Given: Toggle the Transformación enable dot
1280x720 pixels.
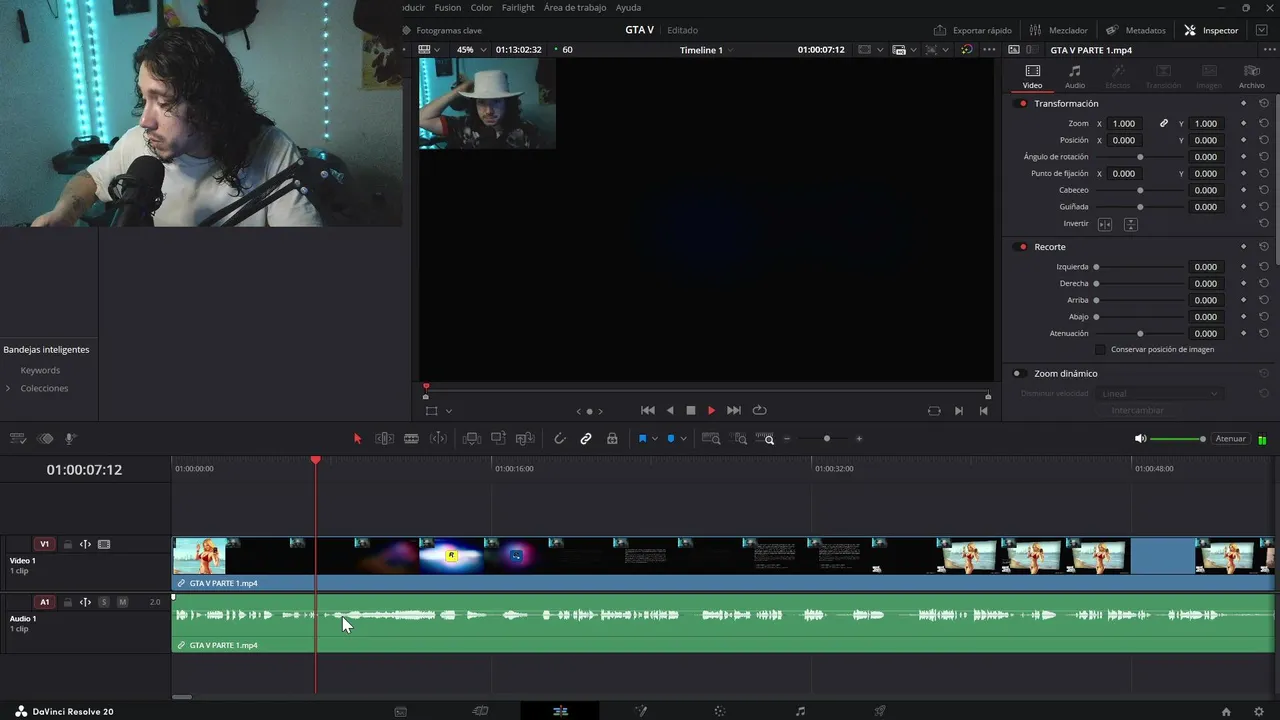Looking at the screenshot, I should click(1022, 104).
